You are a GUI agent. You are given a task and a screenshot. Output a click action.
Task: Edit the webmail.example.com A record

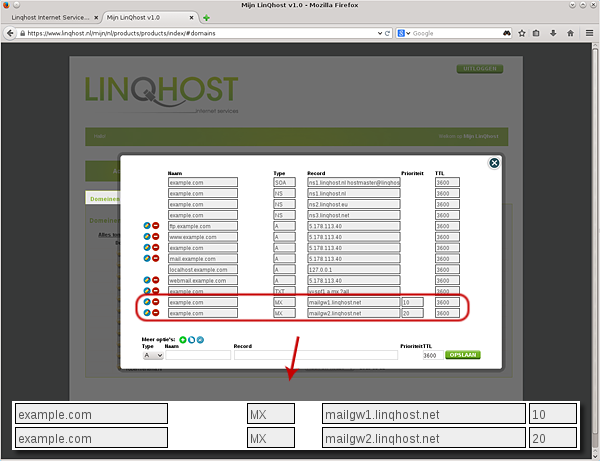point(147,280)
